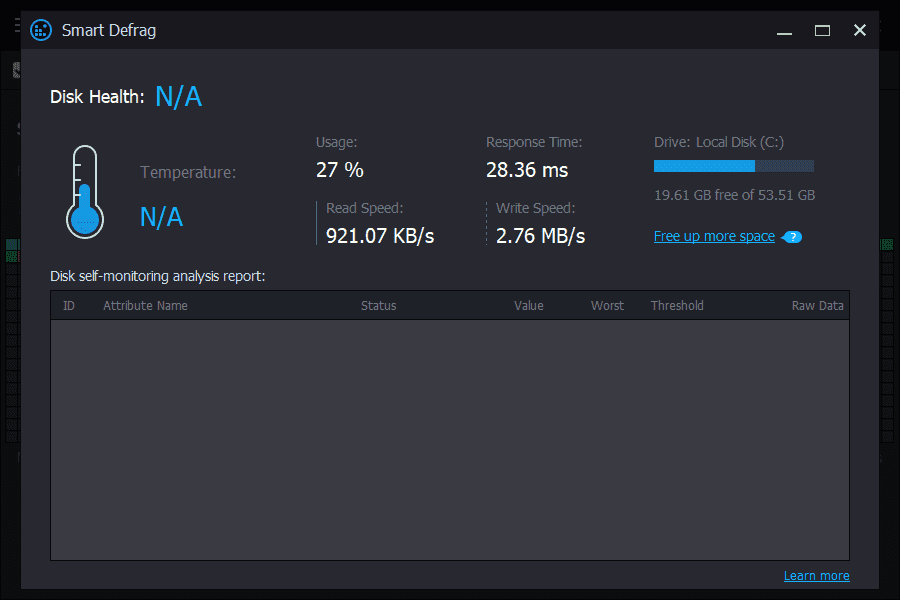The width and height of the screenshot is (900, 600).
Task: Follow the Learn more link
Action: click(816, 576)
